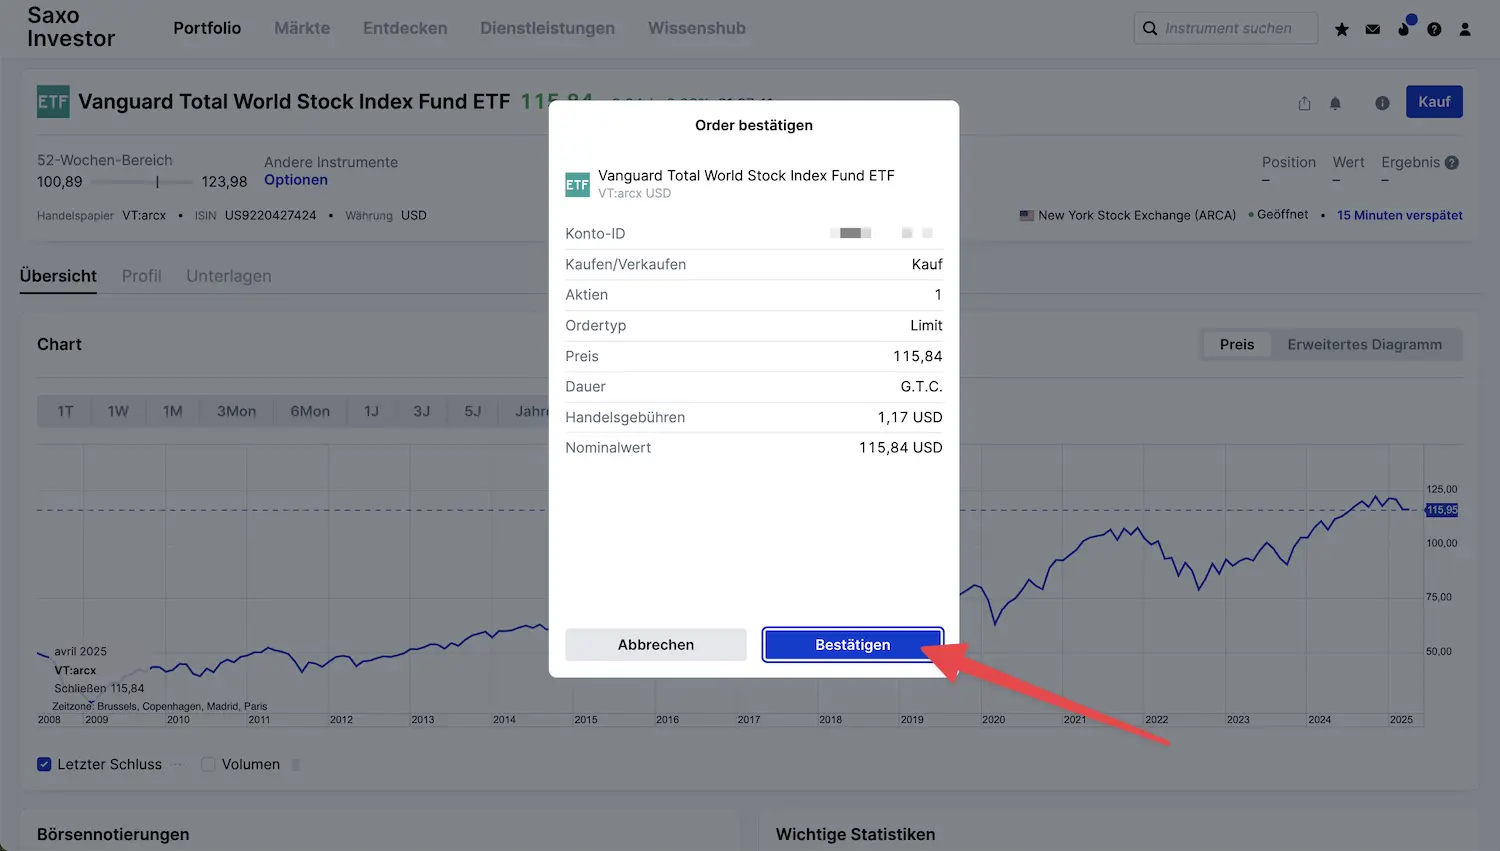Open the Optionen link
The image size is (1500, 851).
pyautogui.click(x=296, y=180)
